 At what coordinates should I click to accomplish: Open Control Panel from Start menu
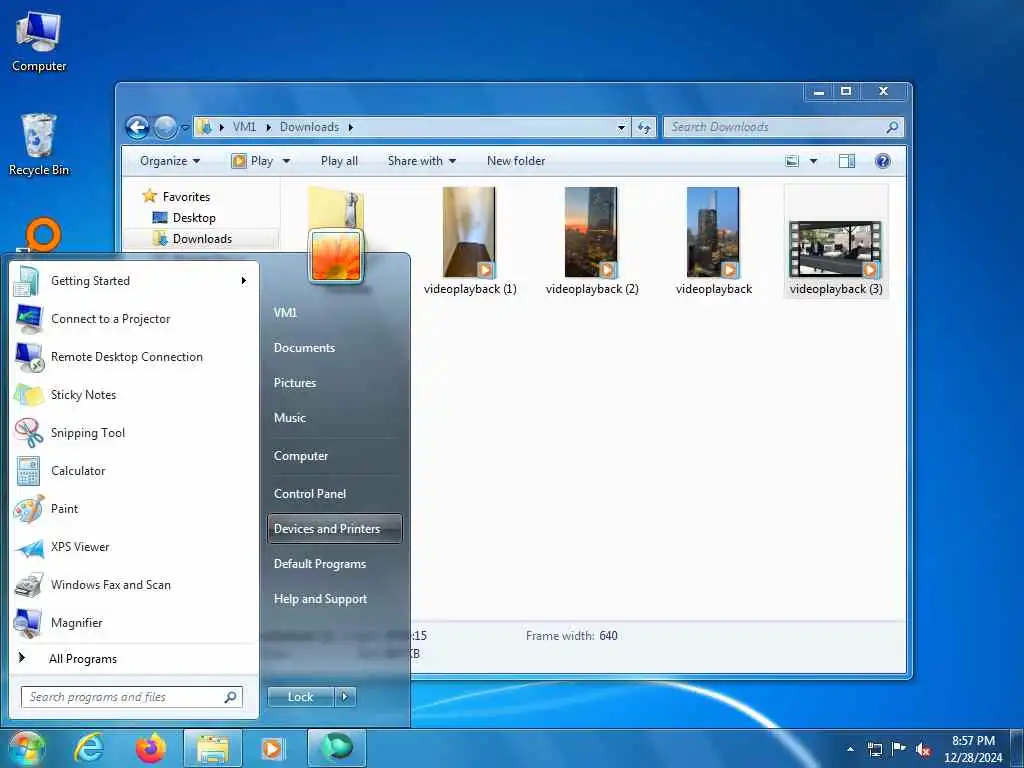click(x=310, y=494)
